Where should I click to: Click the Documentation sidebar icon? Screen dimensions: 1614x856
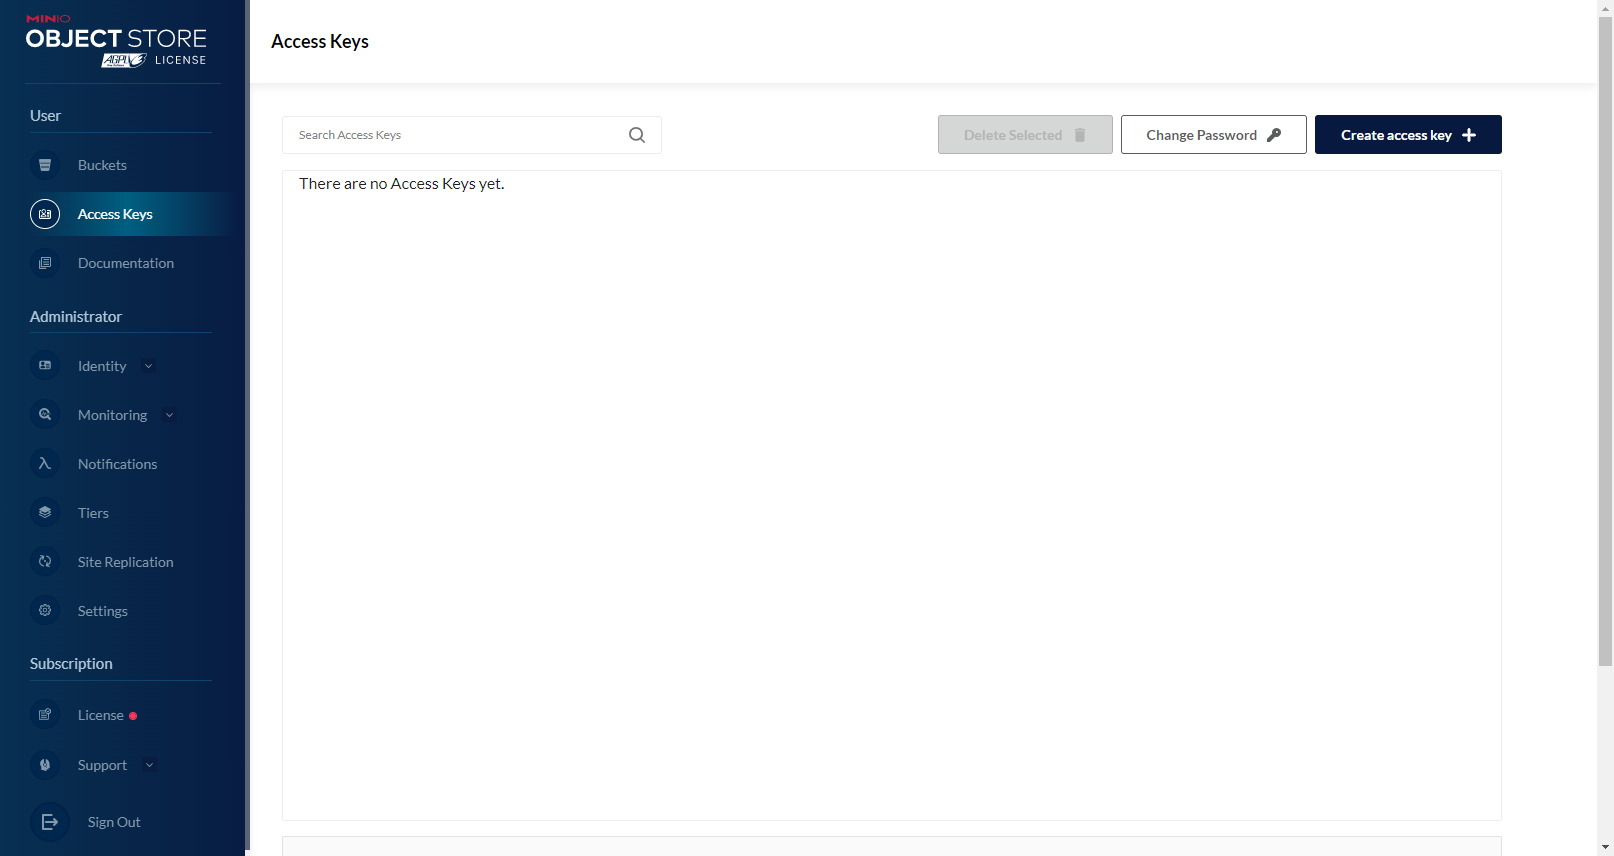(x=45, y=263)
